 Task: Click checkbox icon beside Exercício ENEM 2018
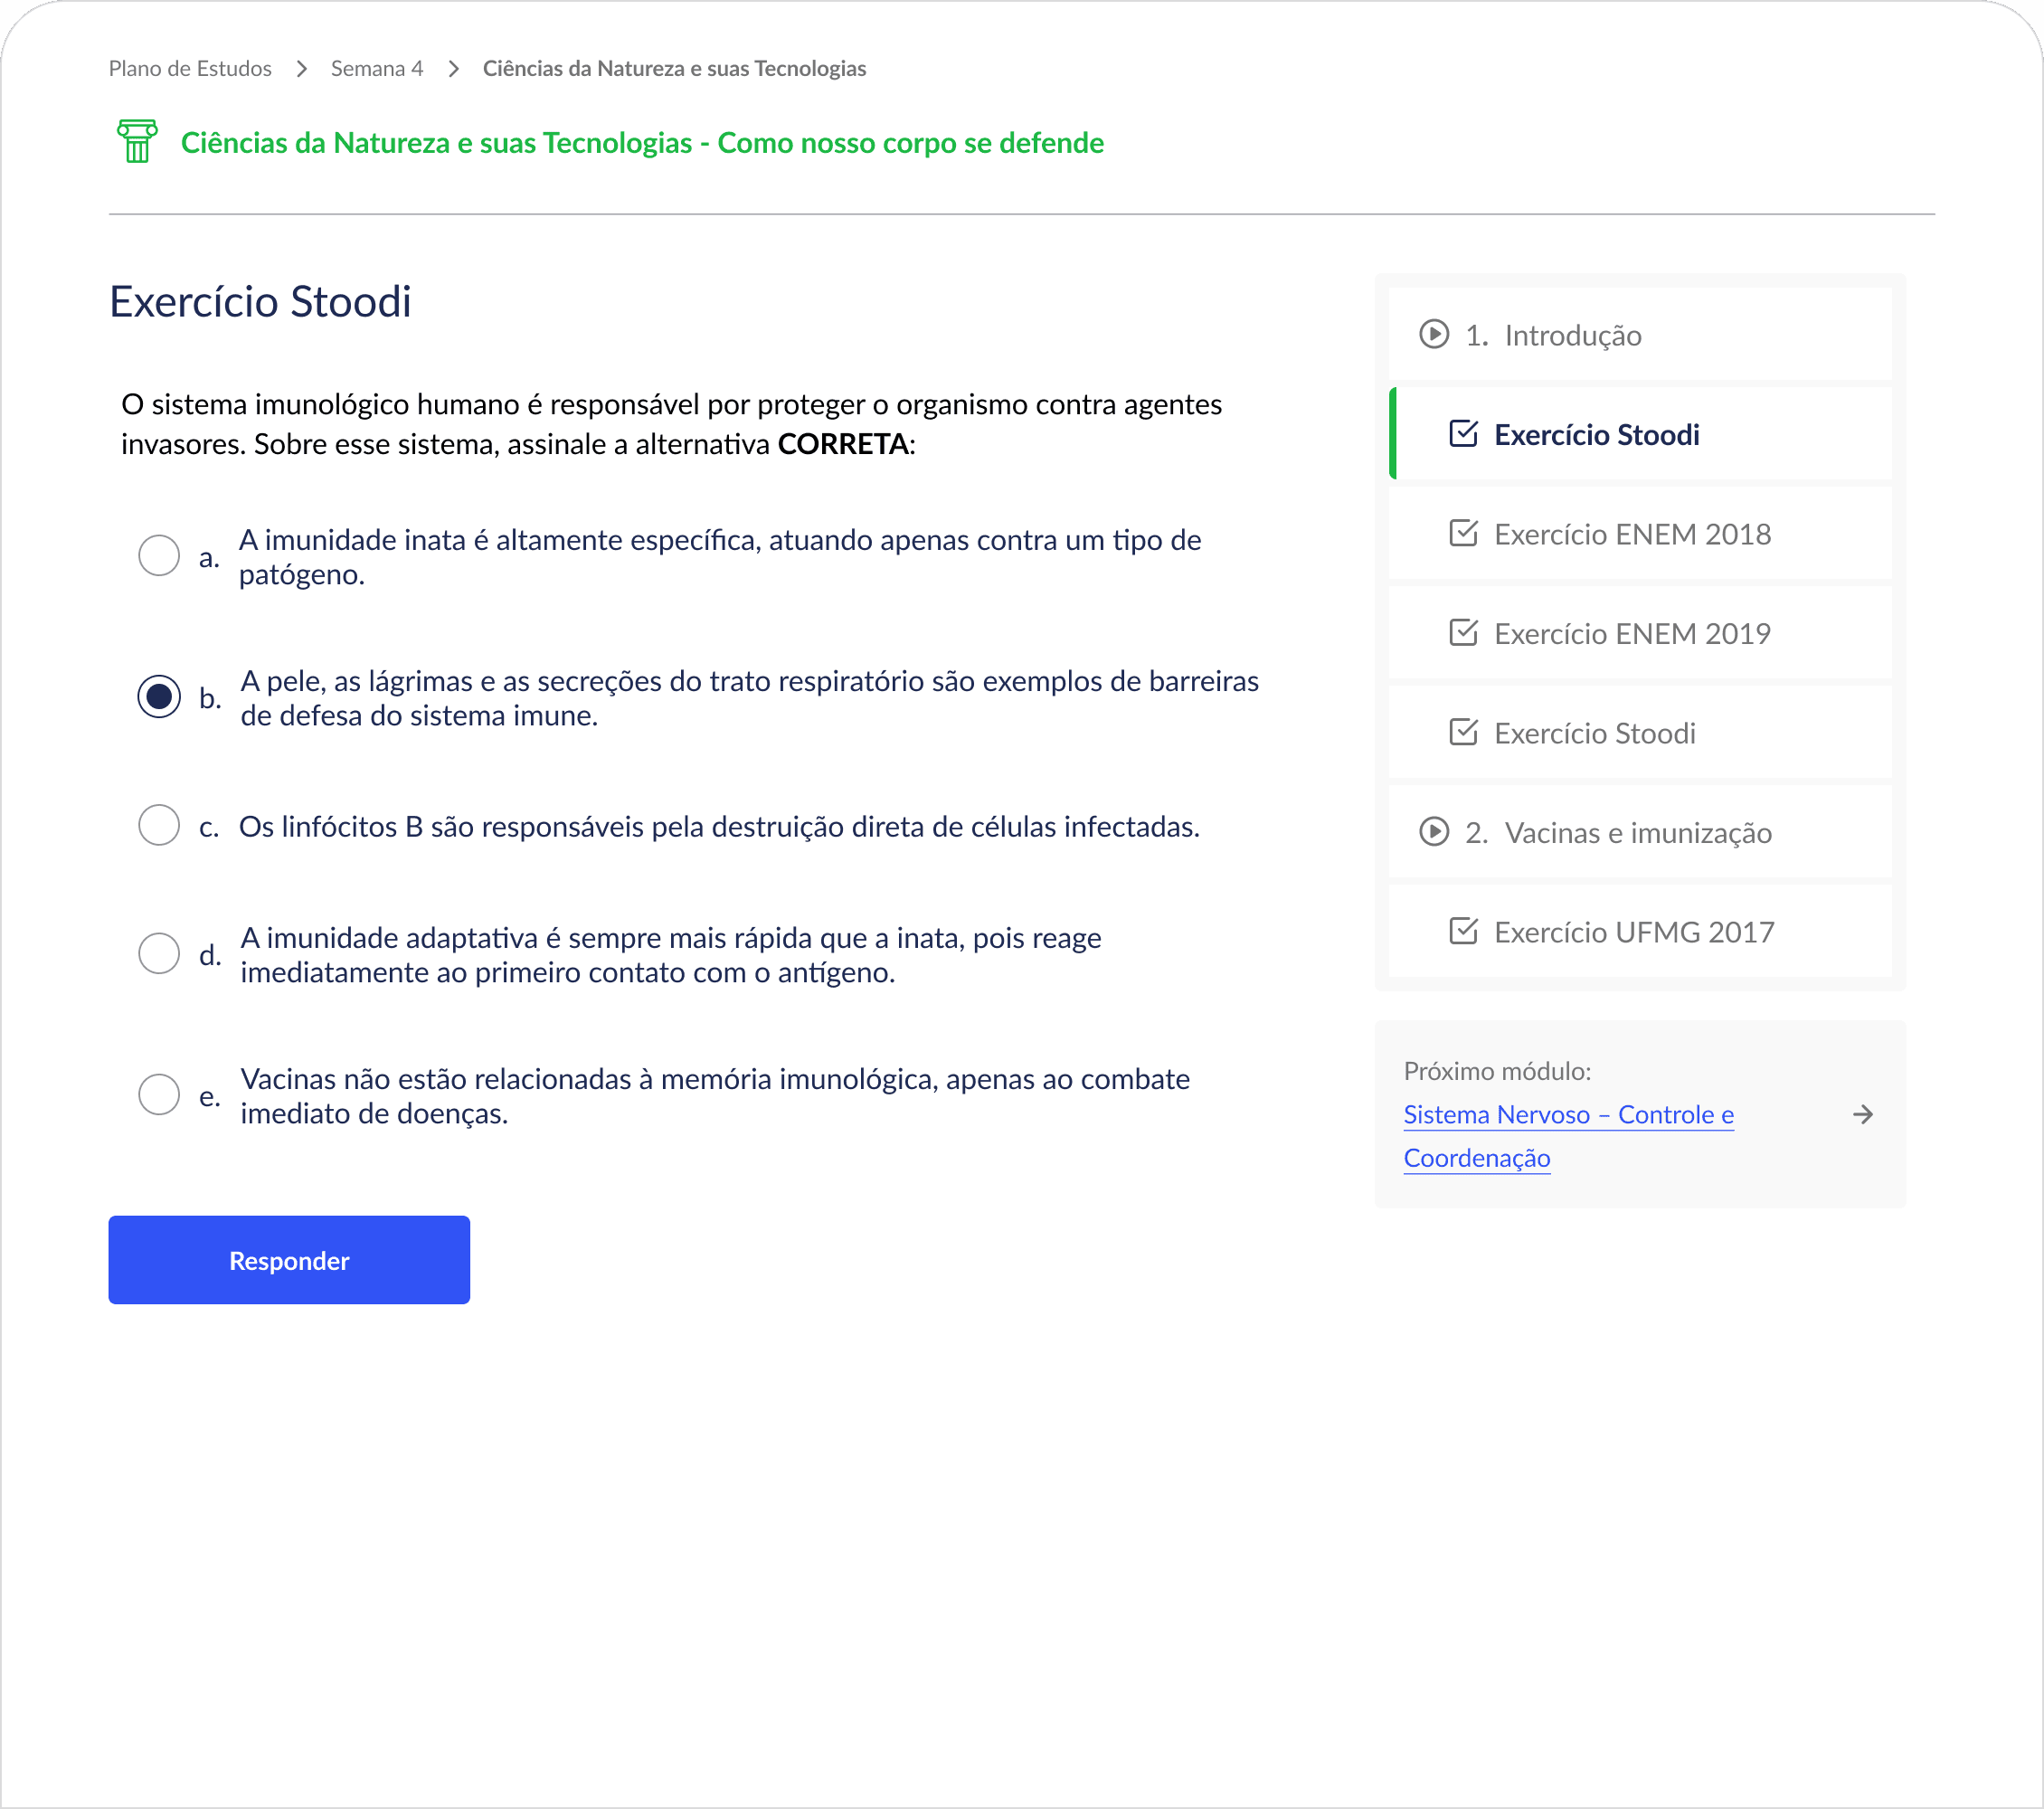click(1462, 533)
